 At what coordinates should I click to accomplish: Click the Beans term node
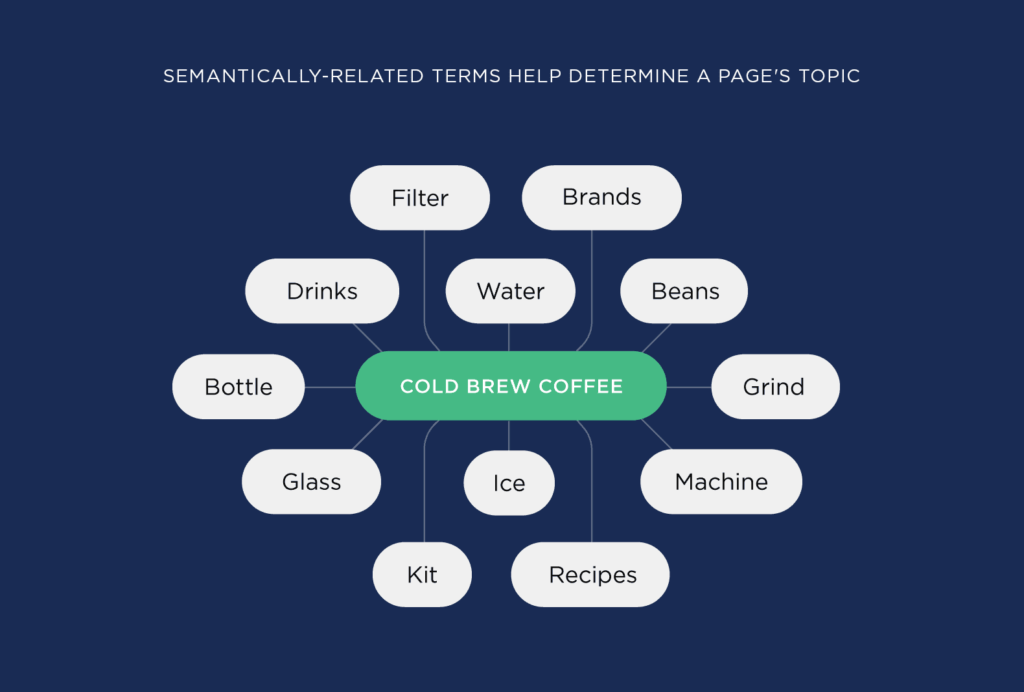click(x=685, y=291)
